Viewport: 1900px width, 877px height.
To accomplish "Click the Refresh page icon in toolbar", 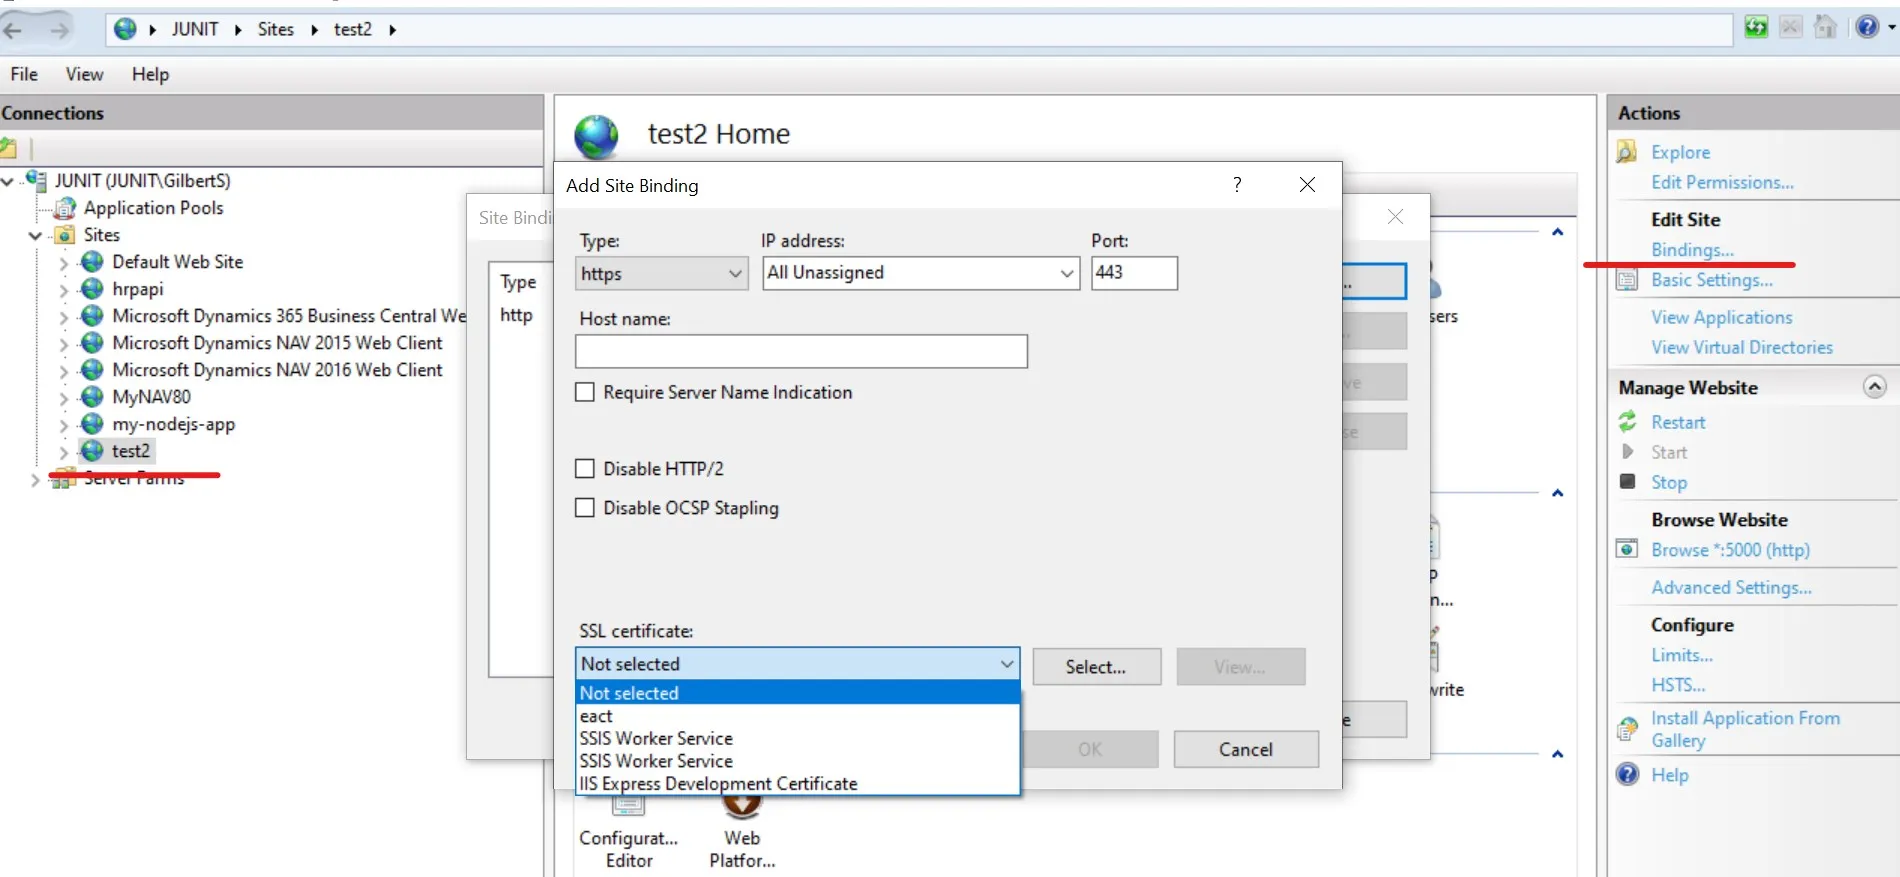I will tap(1756, 27).
